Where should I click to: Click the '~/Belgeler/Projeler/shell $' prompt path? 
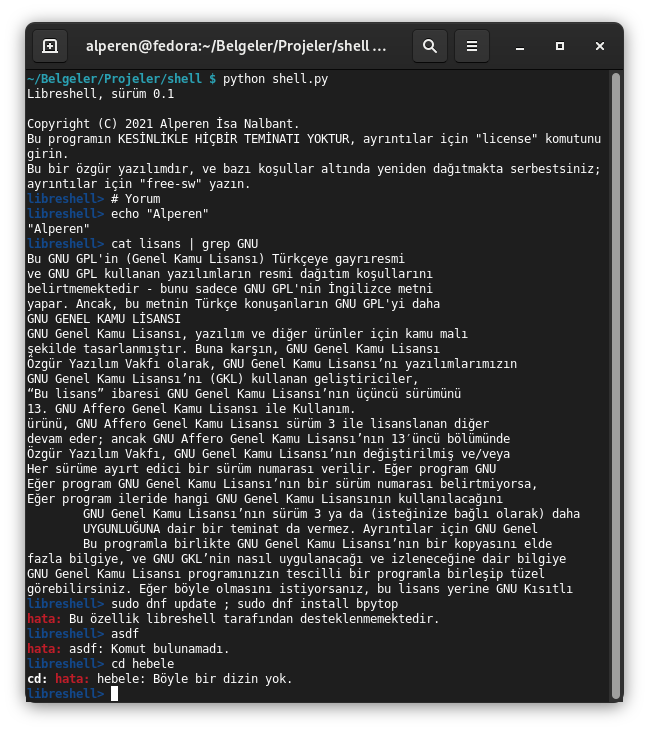click(122, 79)
